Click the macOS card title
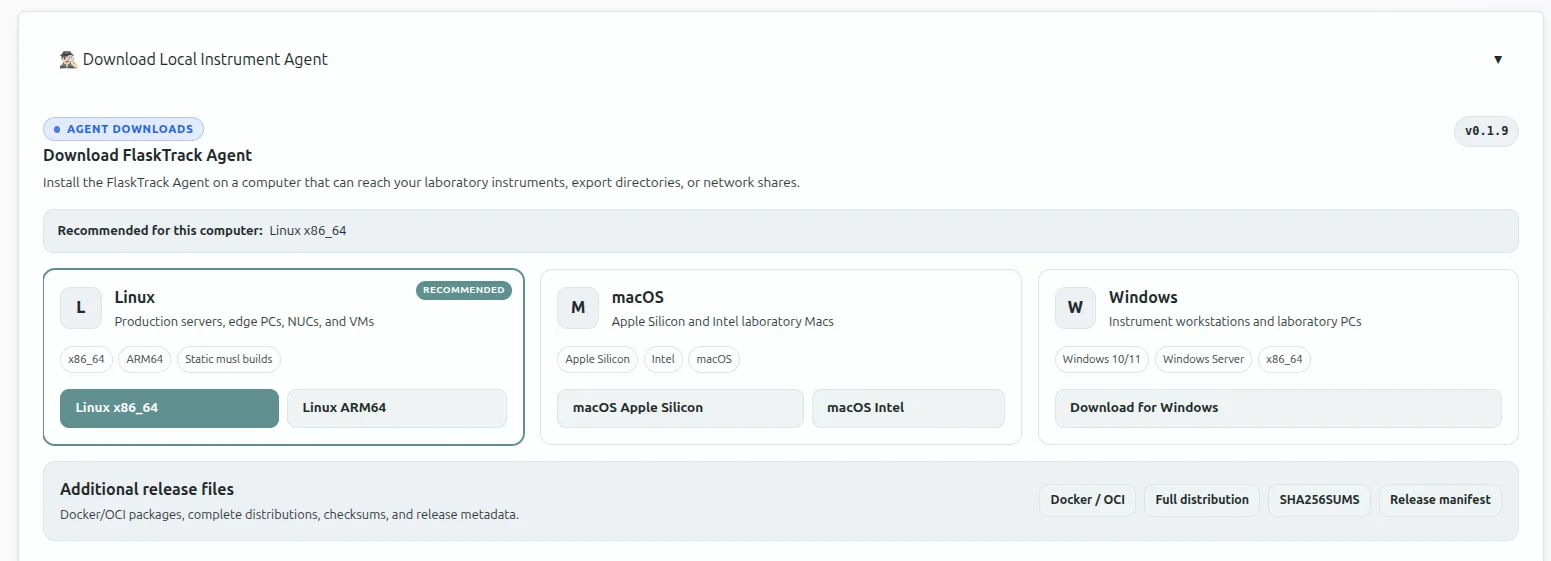 pos(638,297)
